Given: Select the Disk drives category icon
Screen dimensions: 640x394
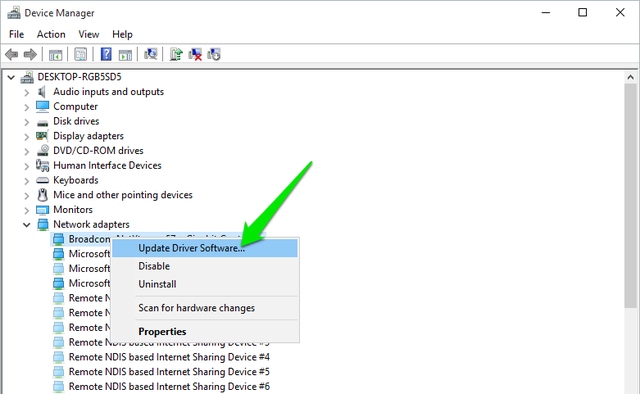Looking at the screenshot, I should pyautogui.click(x=42, y=122).
